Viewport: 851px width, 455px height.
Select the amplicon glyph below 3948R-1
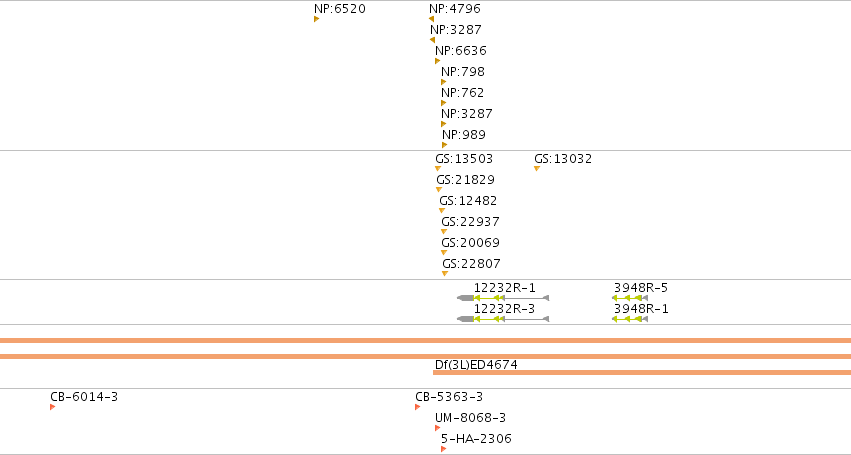coord(630,319)
